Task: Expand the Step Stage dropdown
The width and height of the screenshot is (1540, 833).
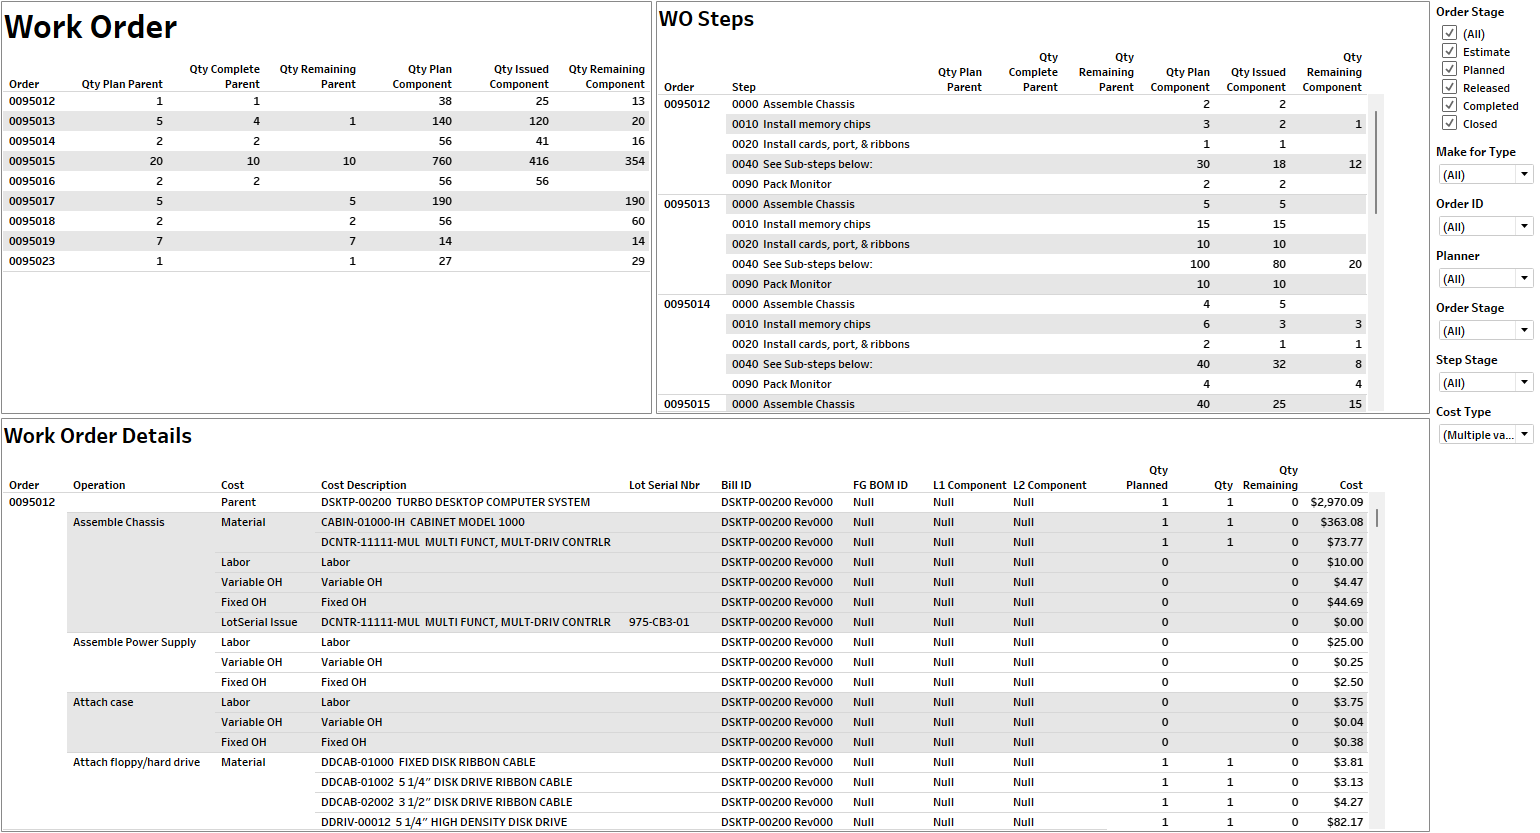Action: point(1485,383)
